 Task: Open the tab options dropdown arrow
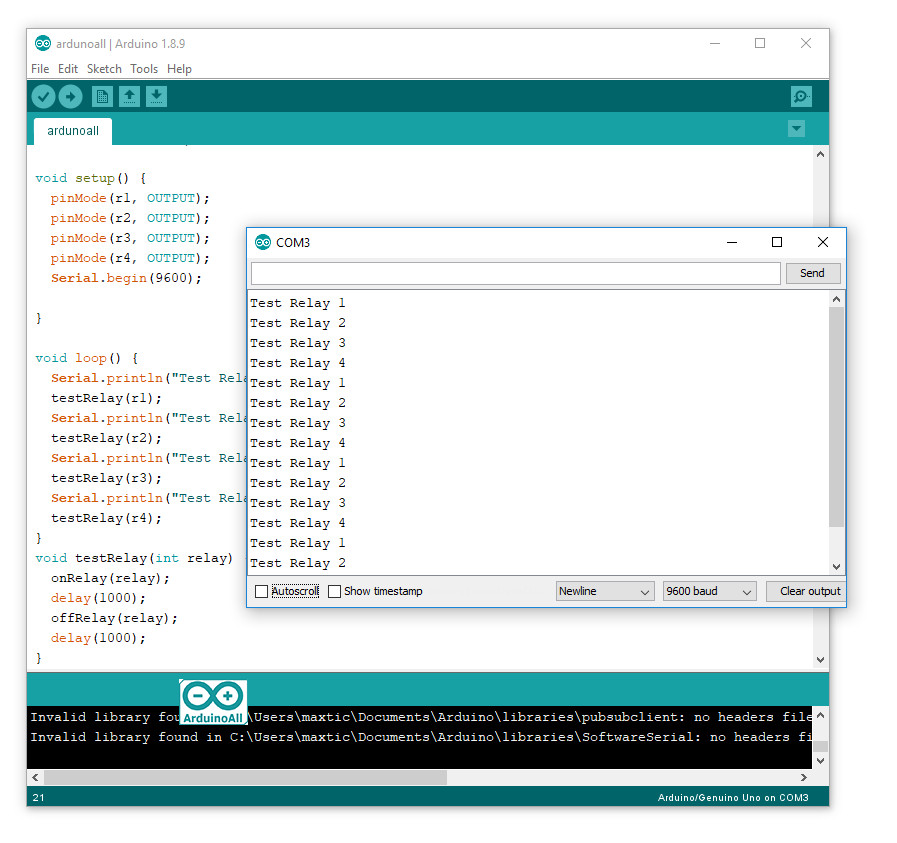796,129
